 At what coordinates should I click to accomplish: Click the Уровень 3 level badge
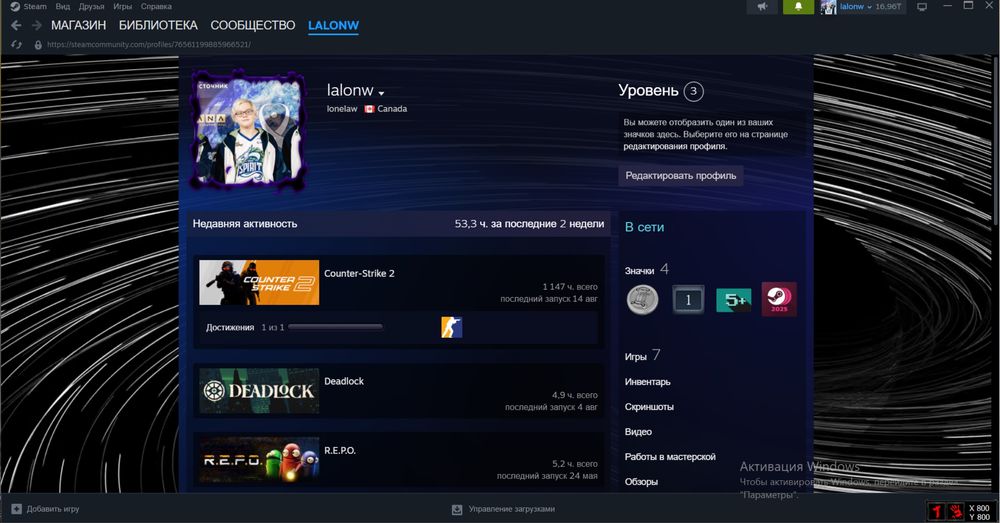click(693, 91)
